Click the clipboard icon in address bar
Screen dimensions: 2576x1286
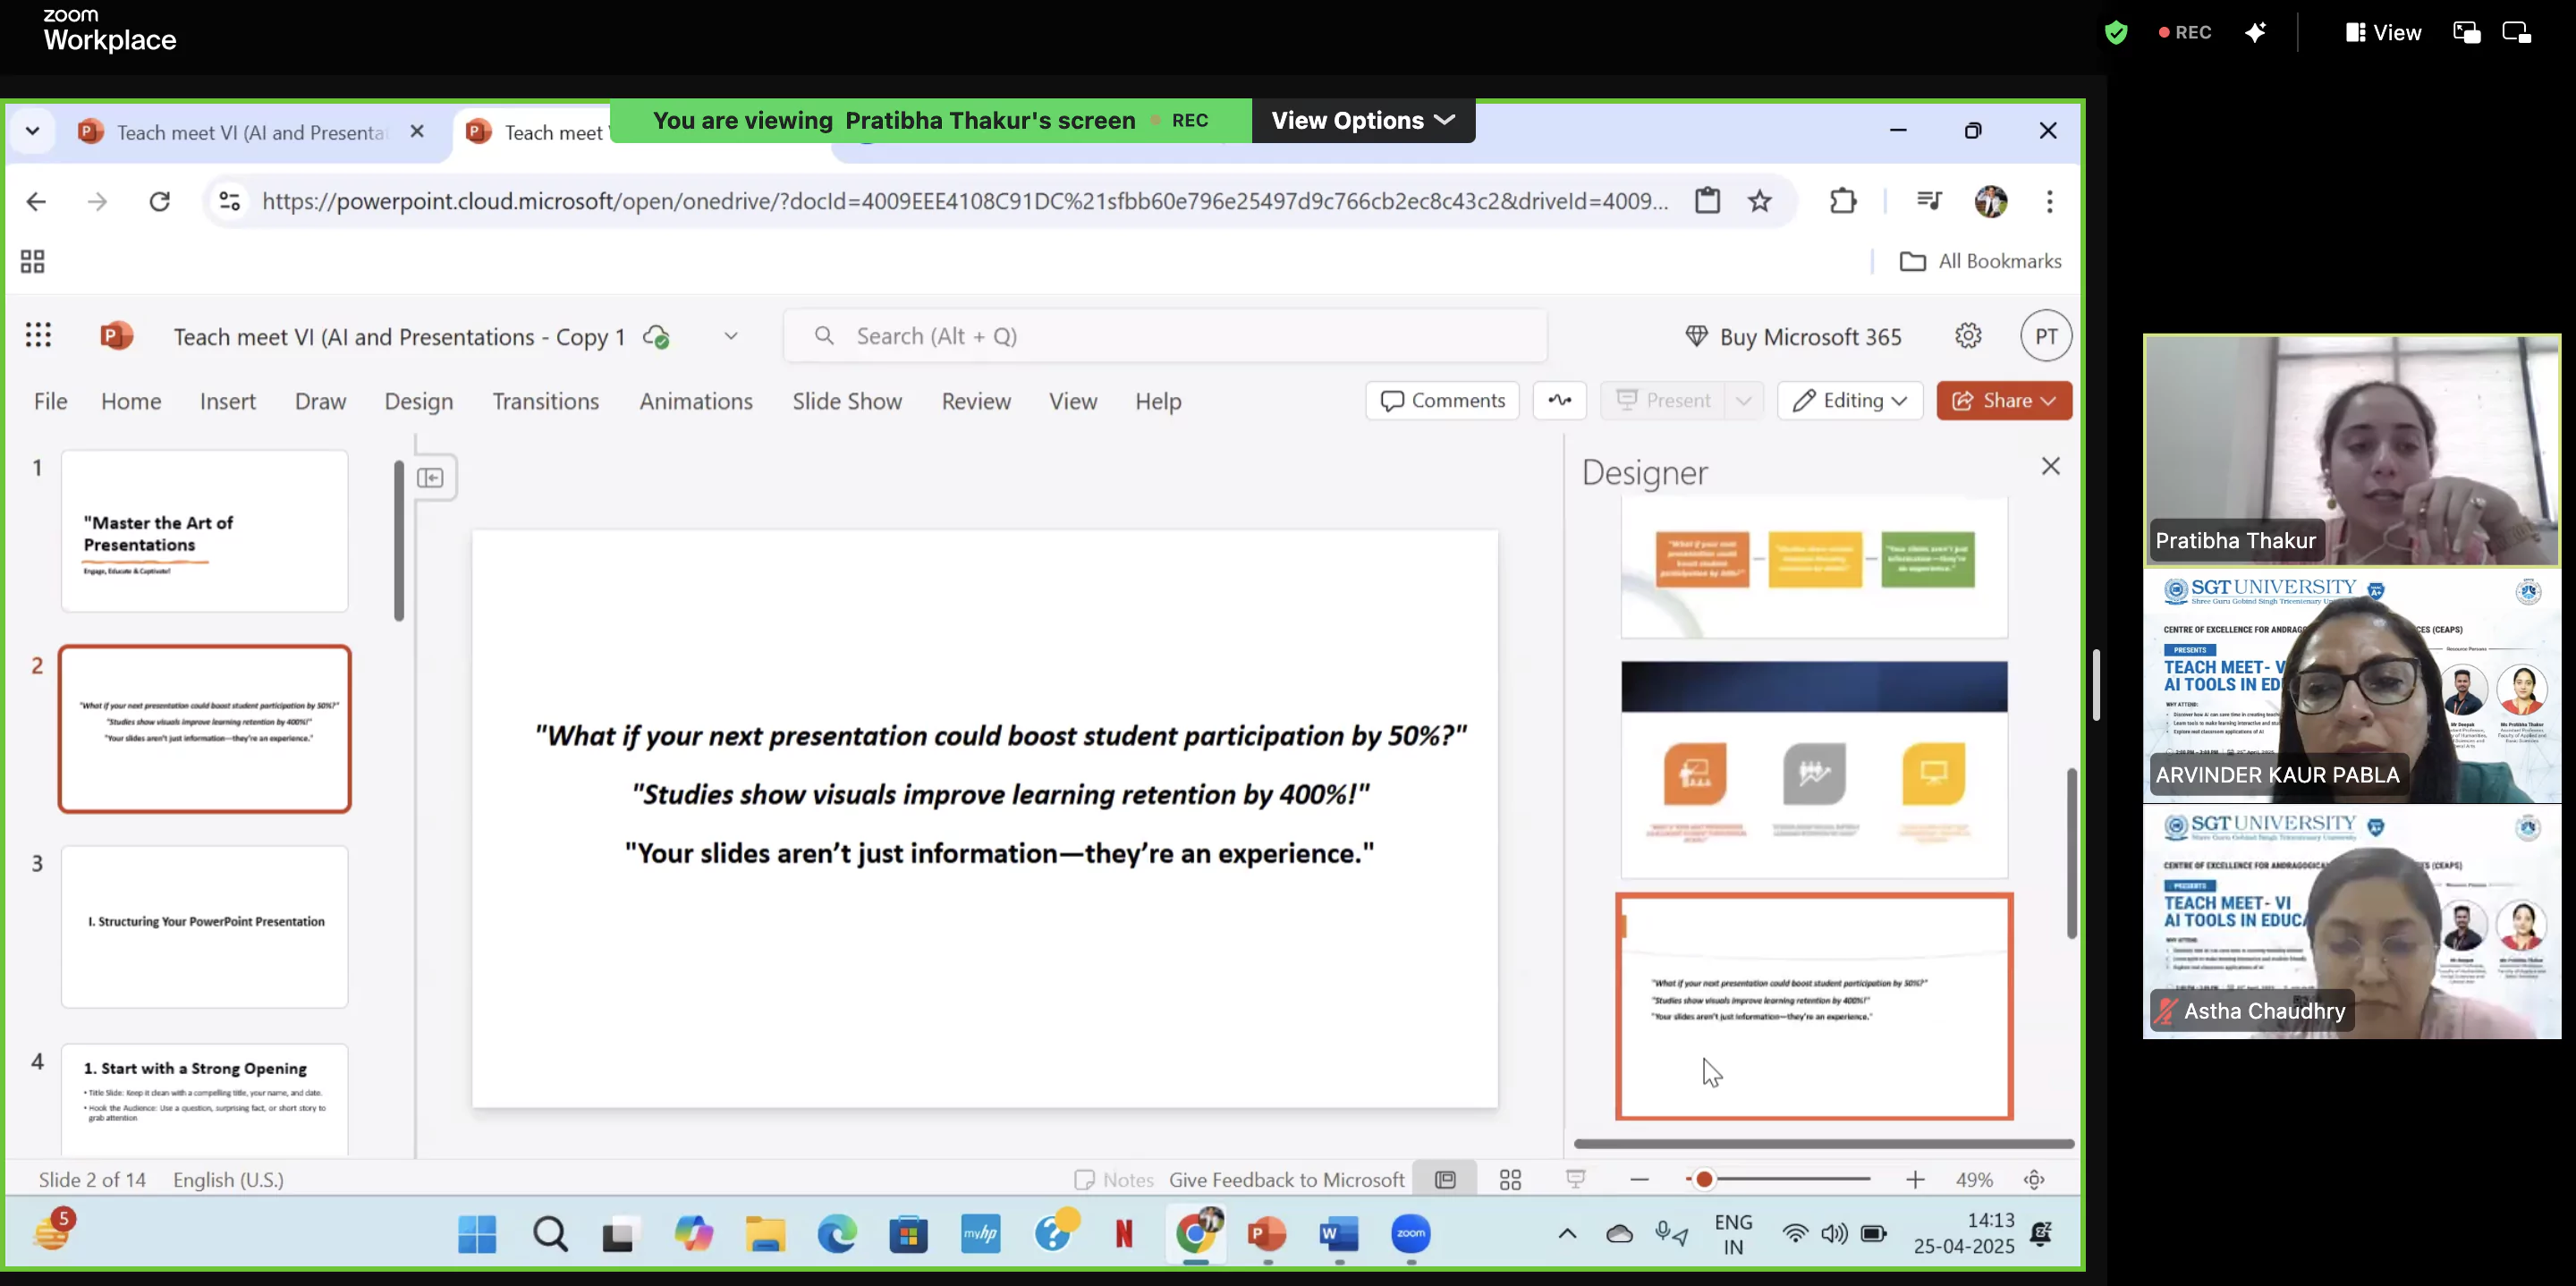(1707, 201)
